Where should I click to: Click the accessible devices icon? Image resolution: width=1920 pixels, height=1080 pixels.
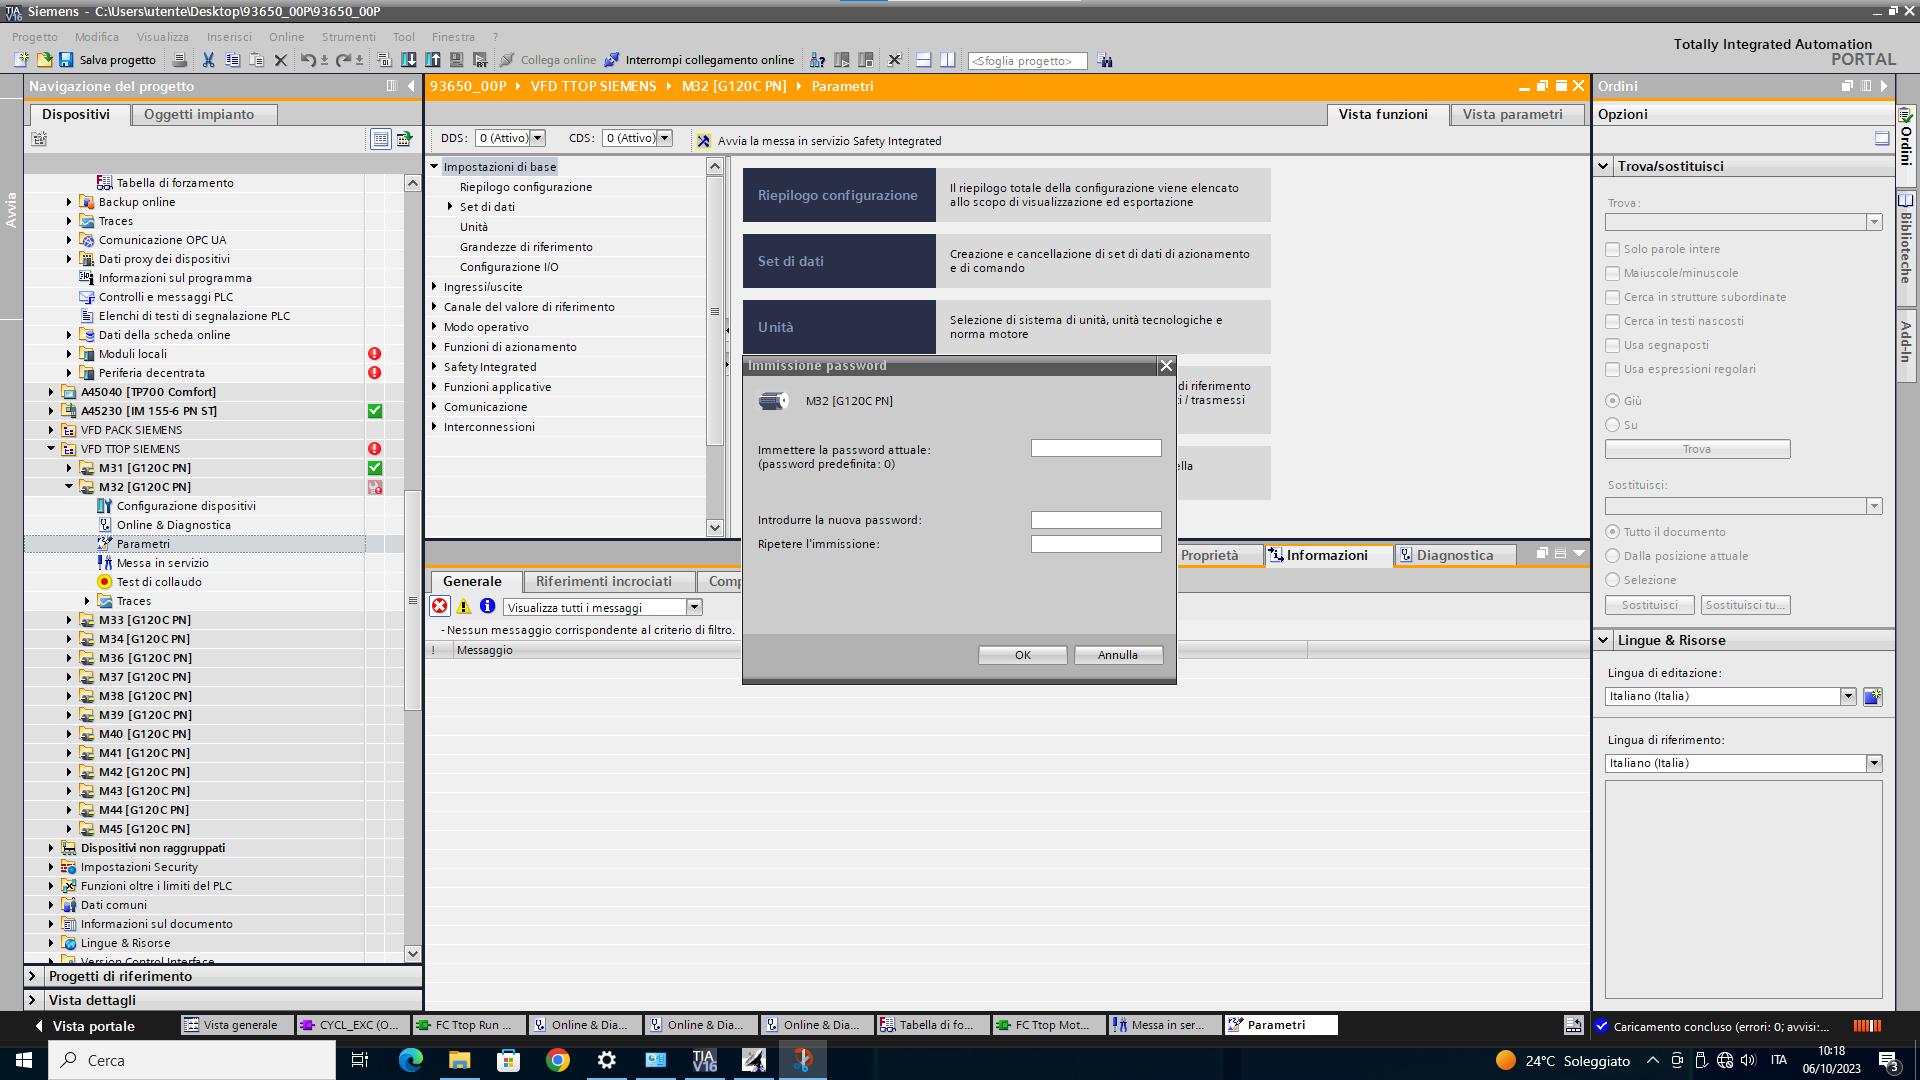coord(817,60)
